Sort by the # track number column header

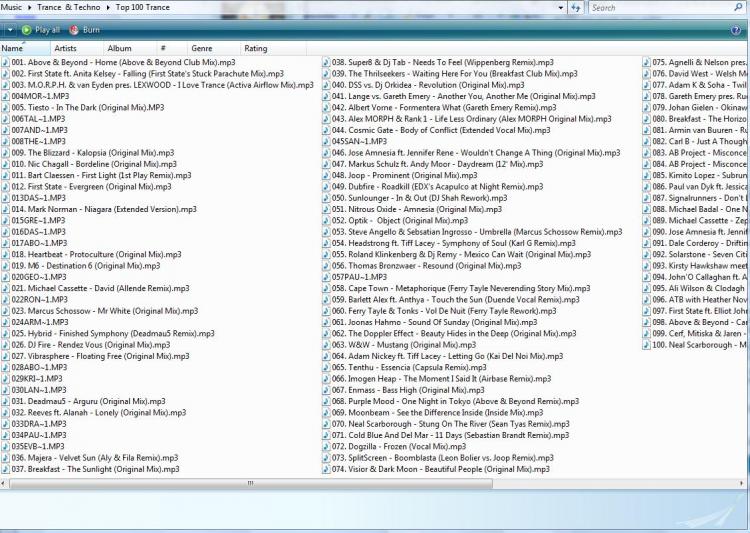tap(172, 48)
